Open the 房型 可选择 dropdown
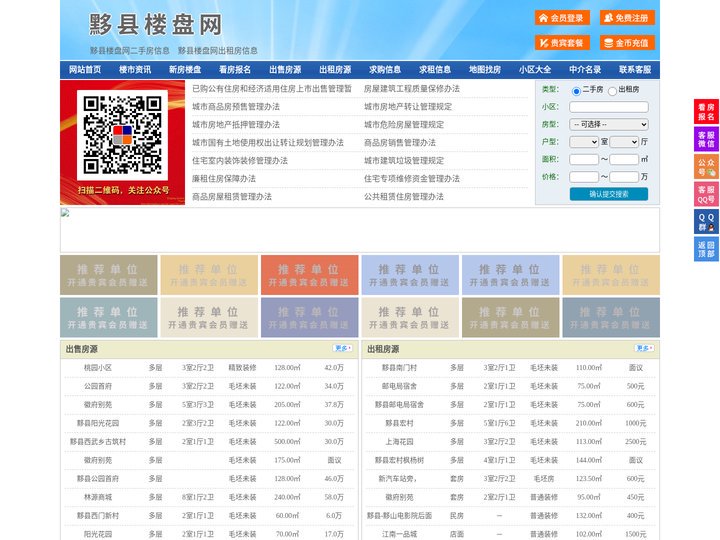This screenshot has height=540, width=720. pos(609,124)
